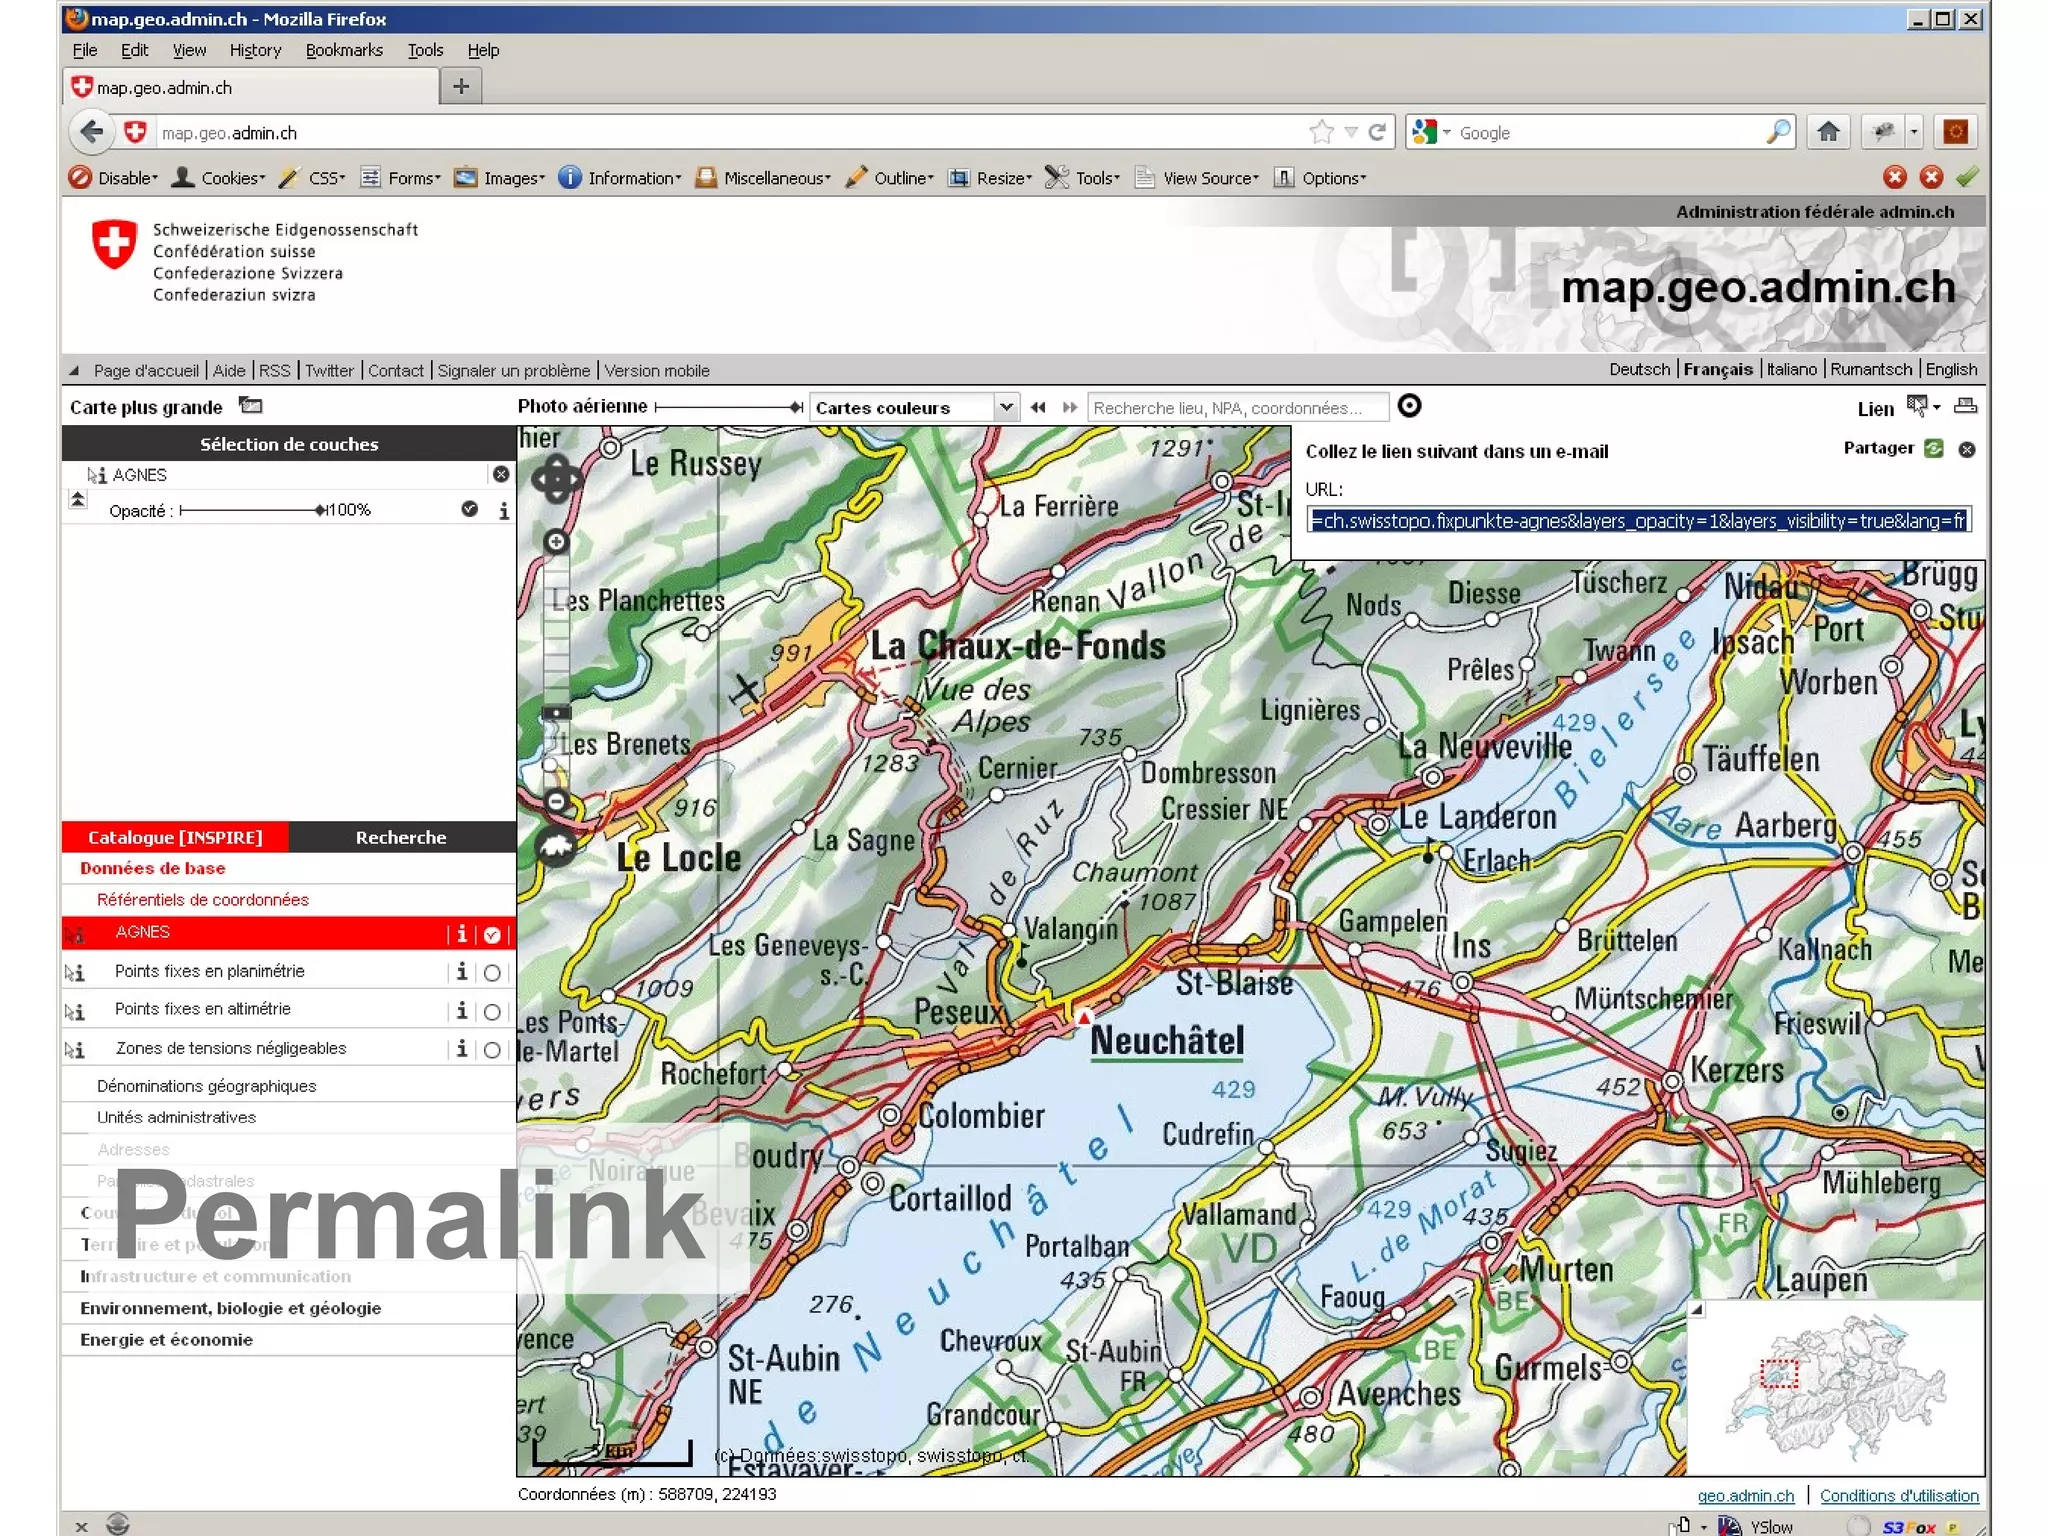Toggle AGNES layer visibility checkmark in selection
Image resolution: width=2048 pixels, height=1536 pixels.
469,509
